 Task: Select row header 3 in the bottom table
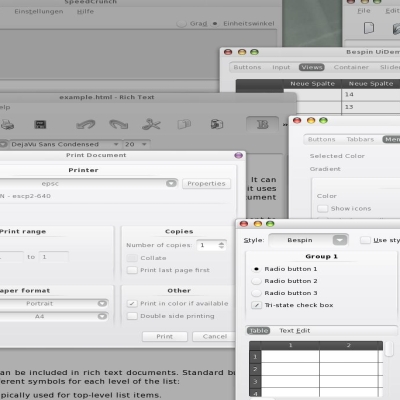click(255, 381)
